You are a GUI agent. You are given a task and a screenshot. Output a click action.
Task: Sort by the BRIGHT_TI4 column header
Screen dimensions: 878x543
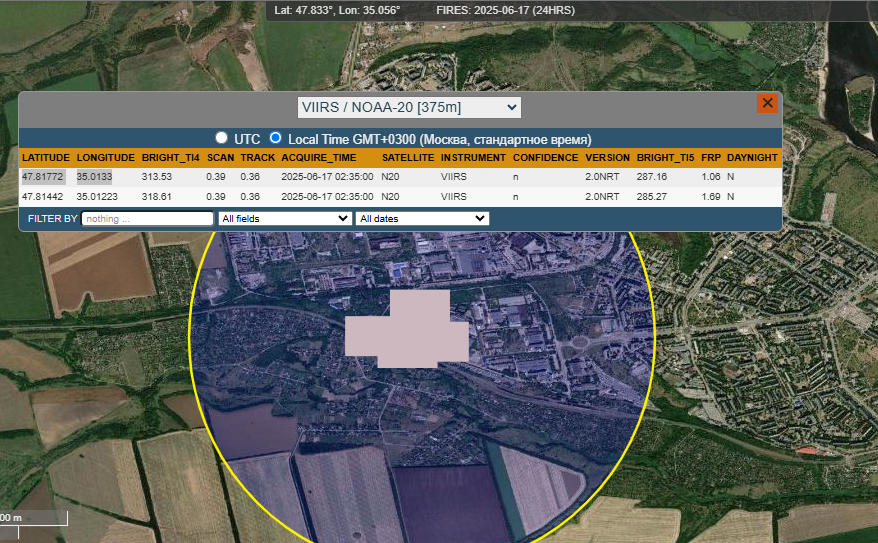pos(170,158)
